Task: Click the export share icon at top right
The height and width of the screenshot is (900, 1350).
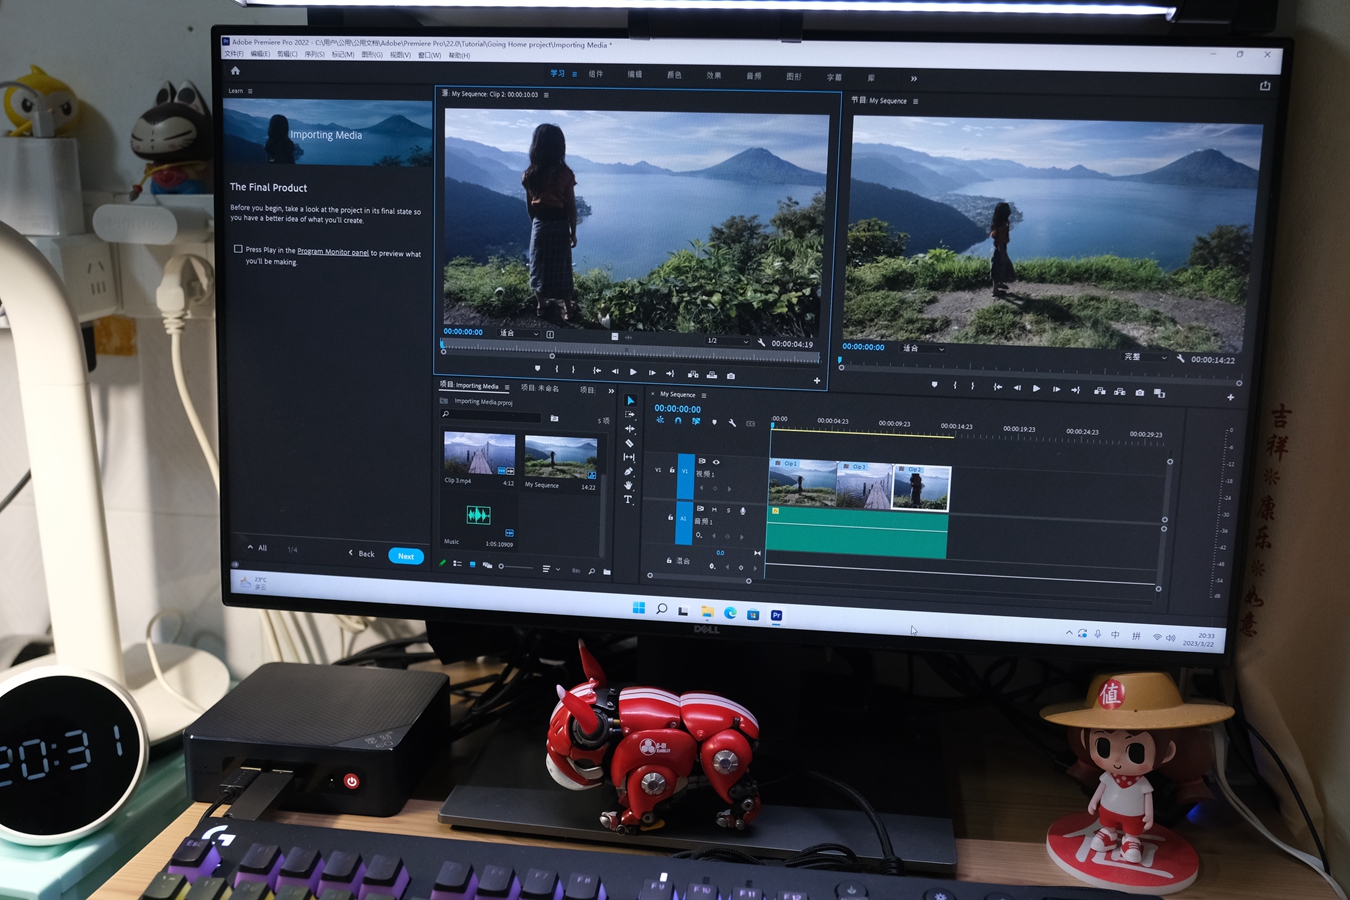Action: coord(1265,86)
